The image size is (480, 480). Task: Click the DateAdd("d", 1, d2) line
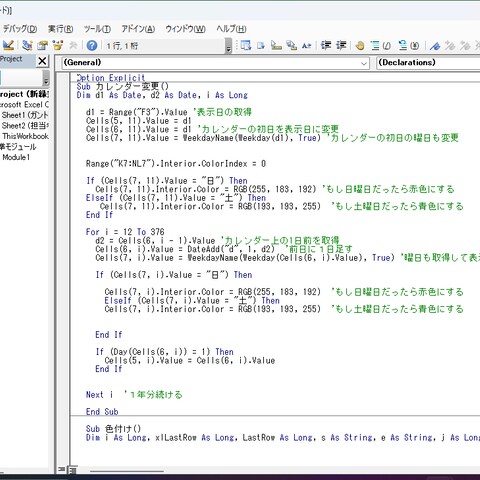click(x=224, y=249)
